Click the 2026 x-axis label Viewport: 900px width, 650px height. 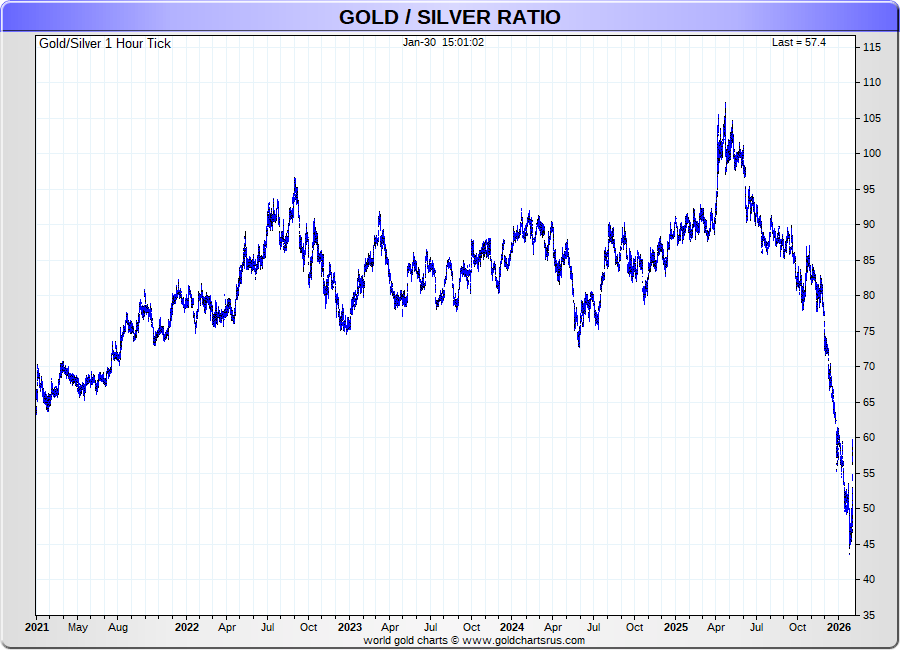coord(839,628)
